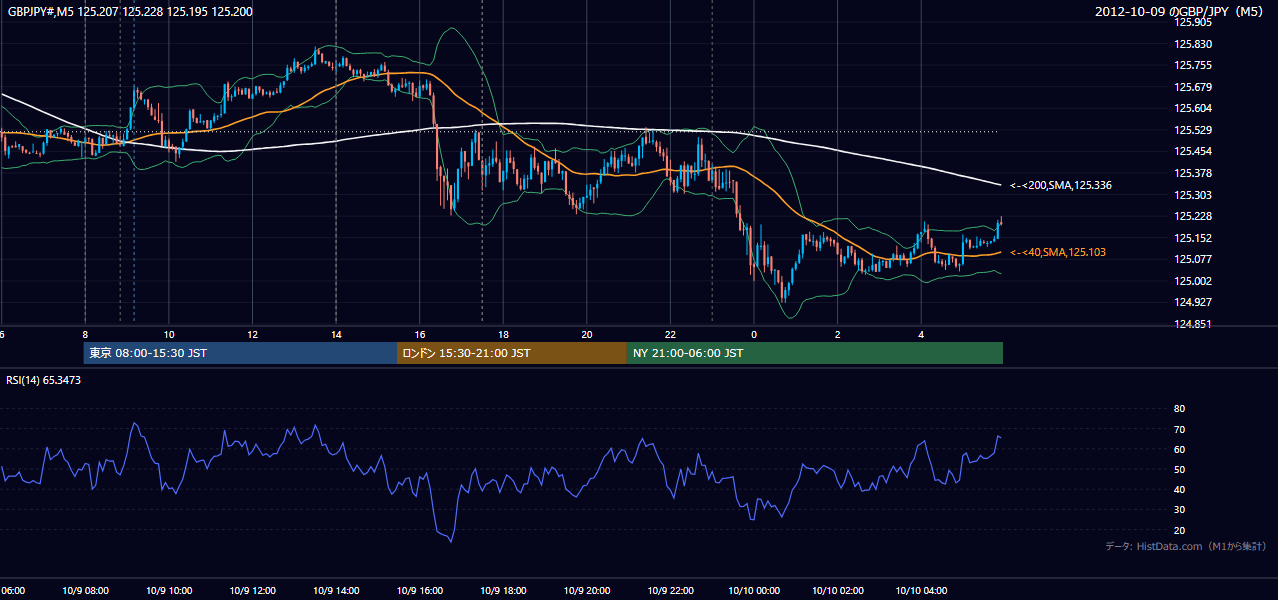Click the 10/10 04:00 time label
1278x600 pixels.
pyautogui.click(x=921, y=591)
